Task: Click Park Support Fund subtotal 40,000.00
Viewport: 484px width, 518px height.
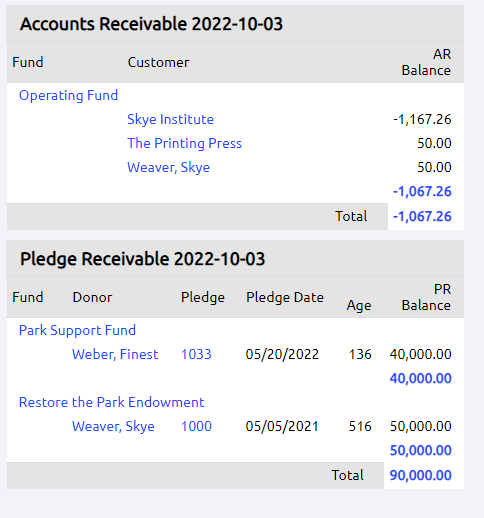Action: click(x=420, y=379)
